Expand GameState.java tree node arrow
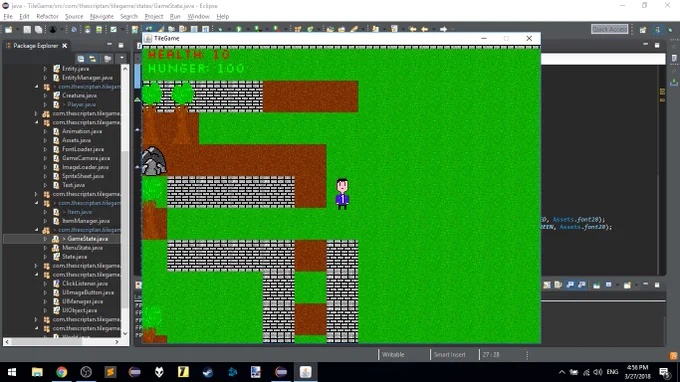The image size is (680, 382). (x=46, y=239)
